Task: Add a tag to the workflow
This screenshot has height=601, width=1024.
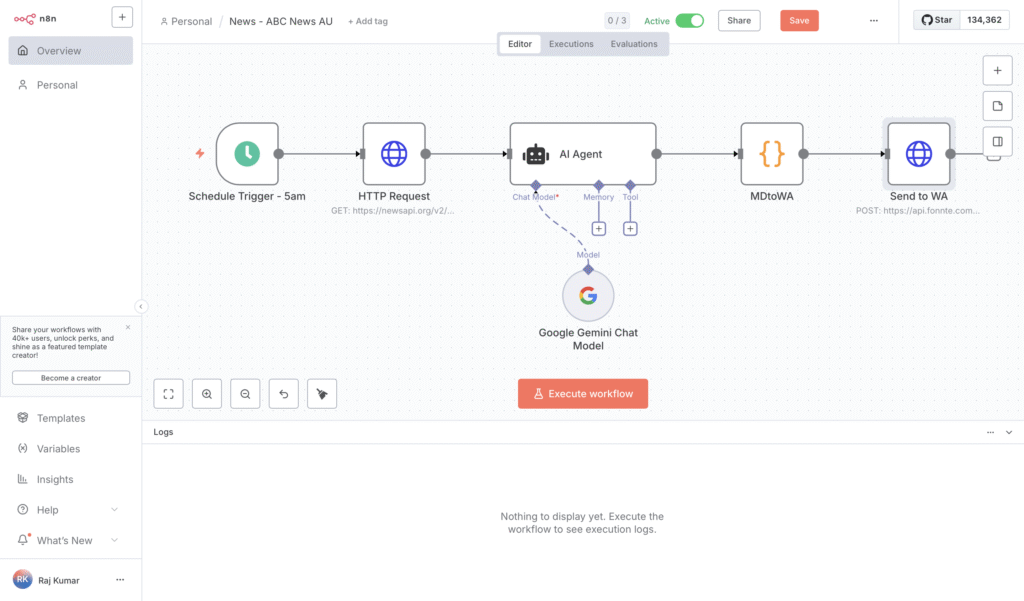Action: pyautogui.click(x=368, y=21)
